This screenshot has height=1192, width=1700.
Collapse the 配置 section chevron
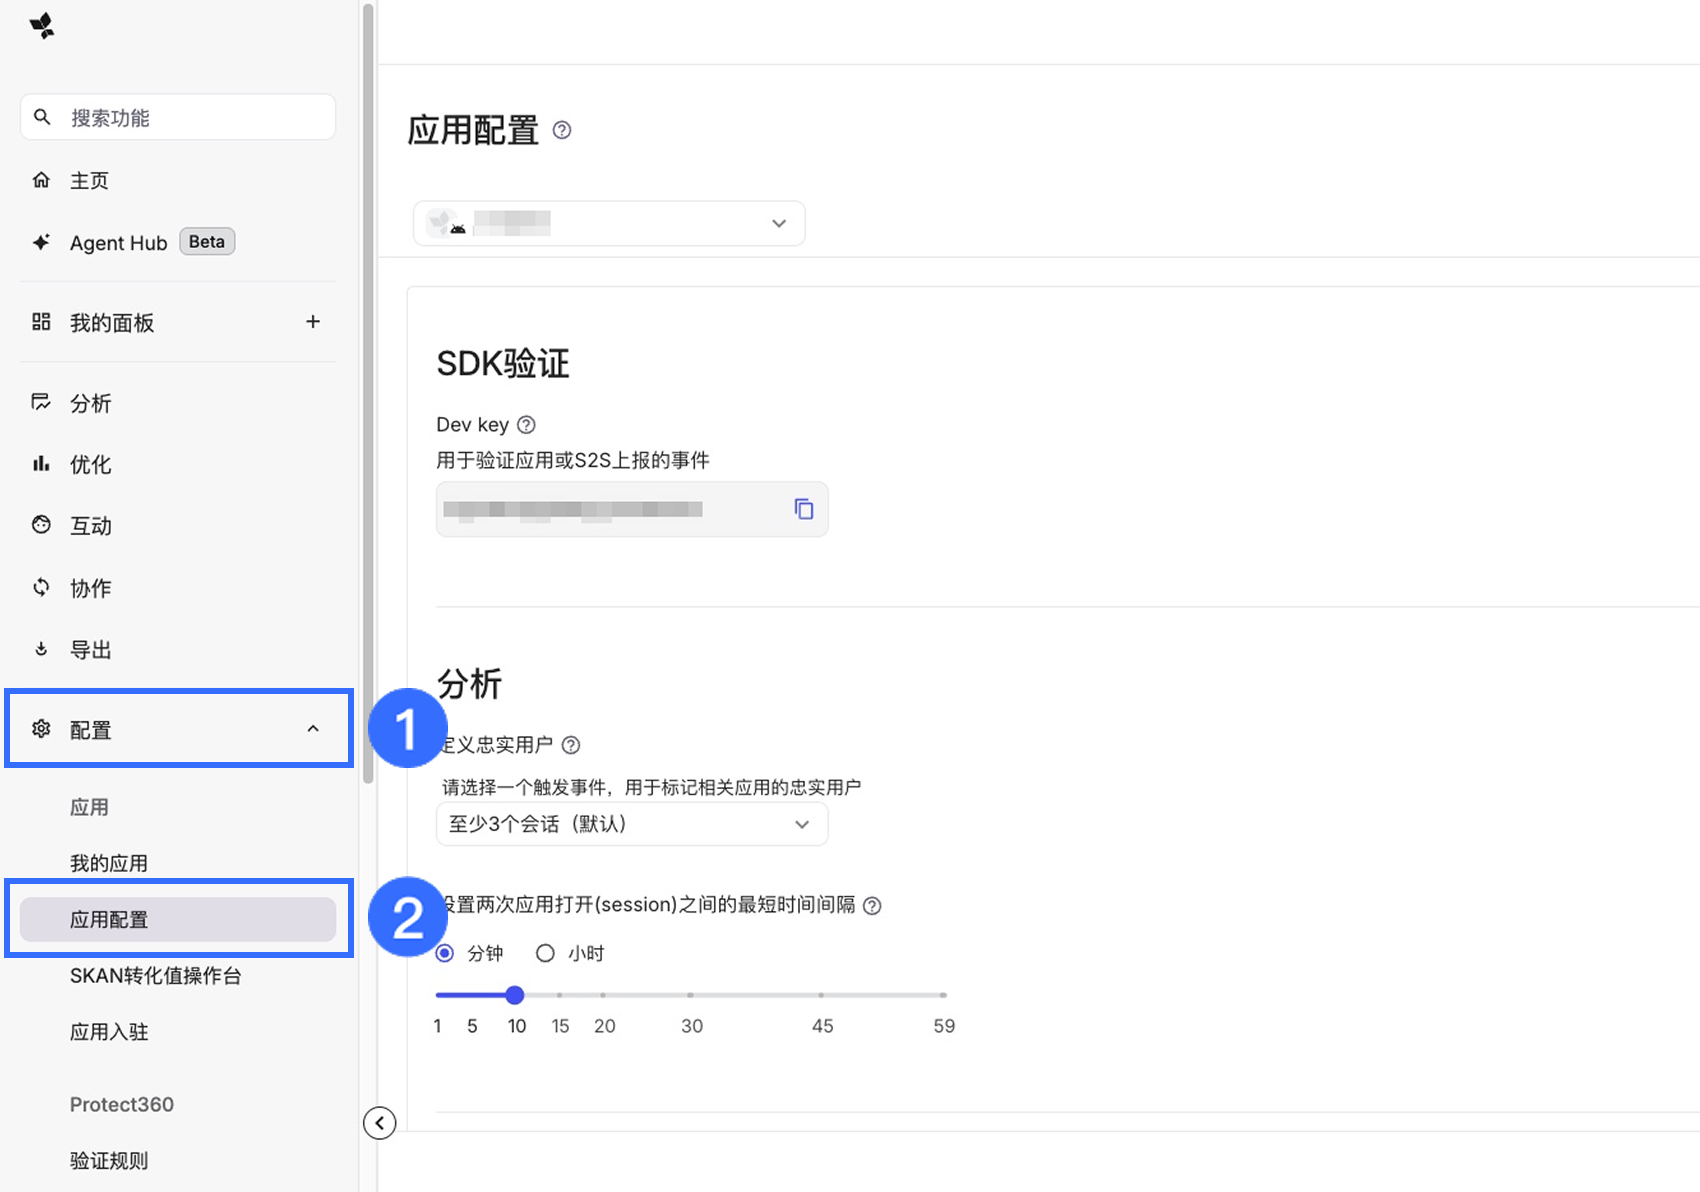[313, 729]
